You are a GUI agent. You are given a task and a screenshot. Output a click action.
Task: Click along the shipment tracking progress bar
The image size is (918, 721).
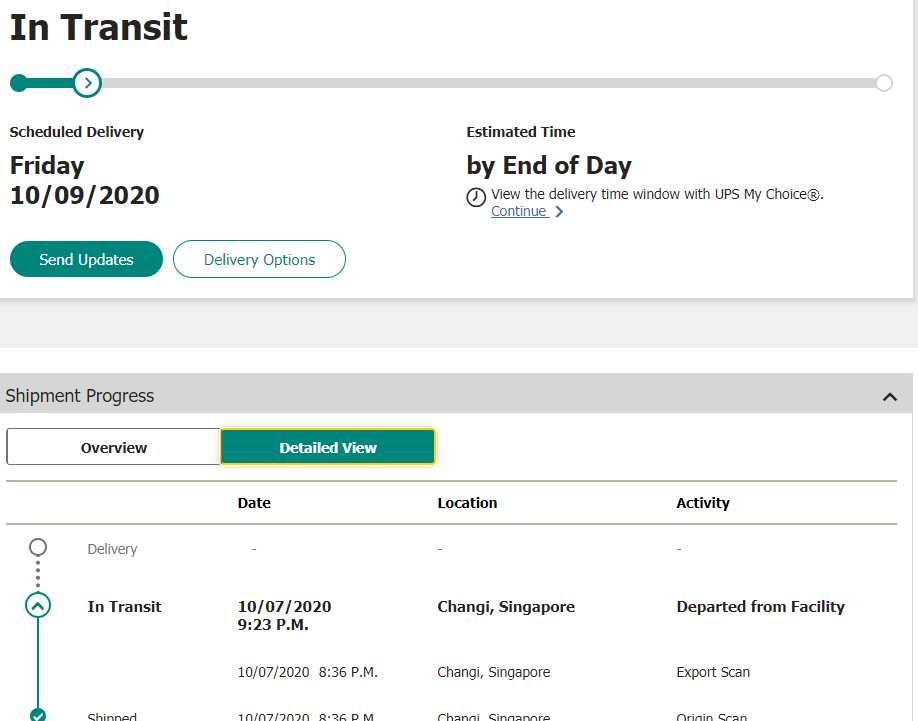point(450,82)
